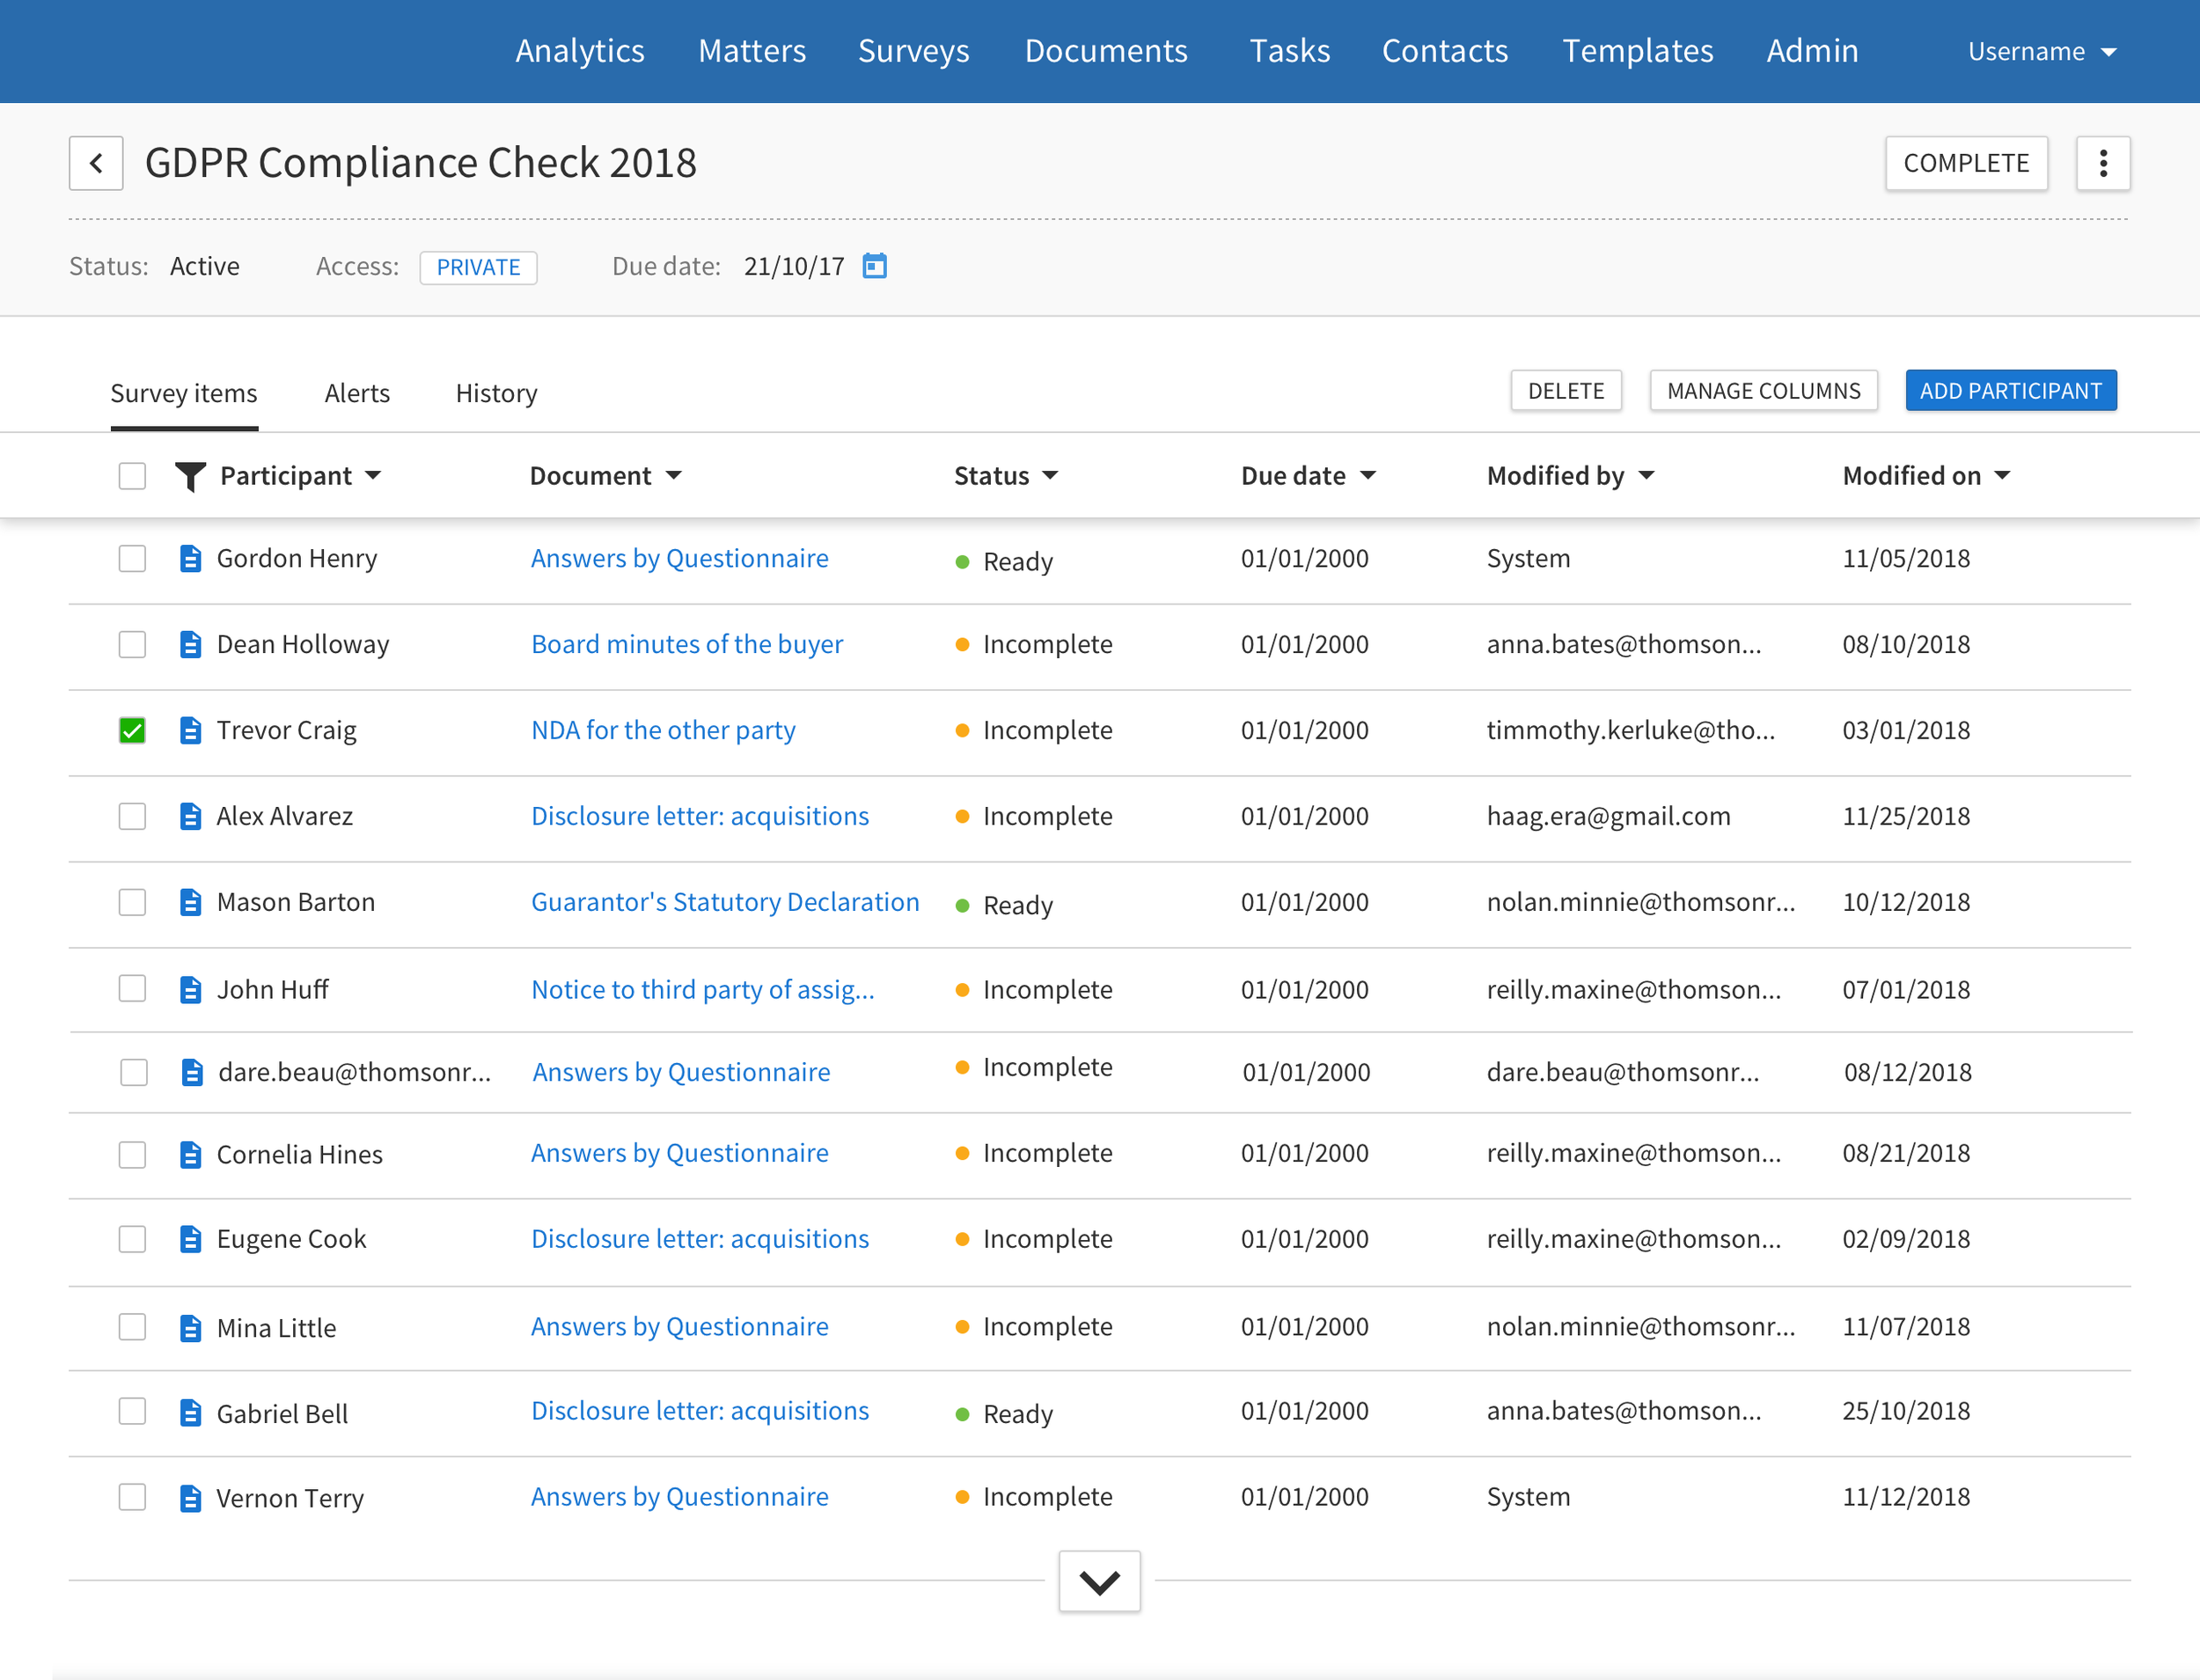Screen dimensions: 2200x1680
Task: Click the document icon for Vernon Terry
Action: (190, 1498)
